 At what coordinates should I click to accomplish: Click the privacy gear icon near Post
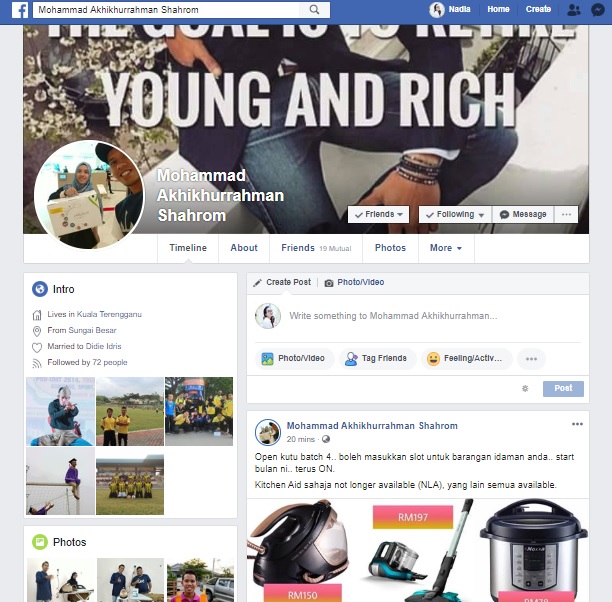[x=525, y=388]
